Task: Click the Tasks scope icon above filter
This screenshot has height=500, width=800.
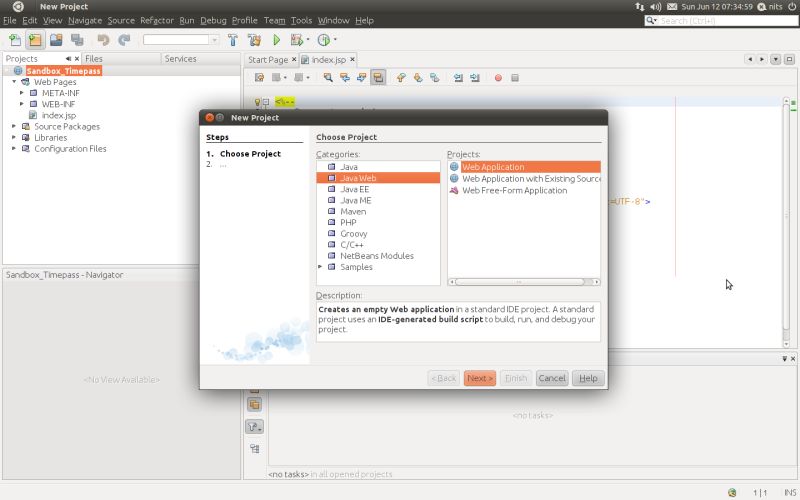Action: click(x=255, y=405)
